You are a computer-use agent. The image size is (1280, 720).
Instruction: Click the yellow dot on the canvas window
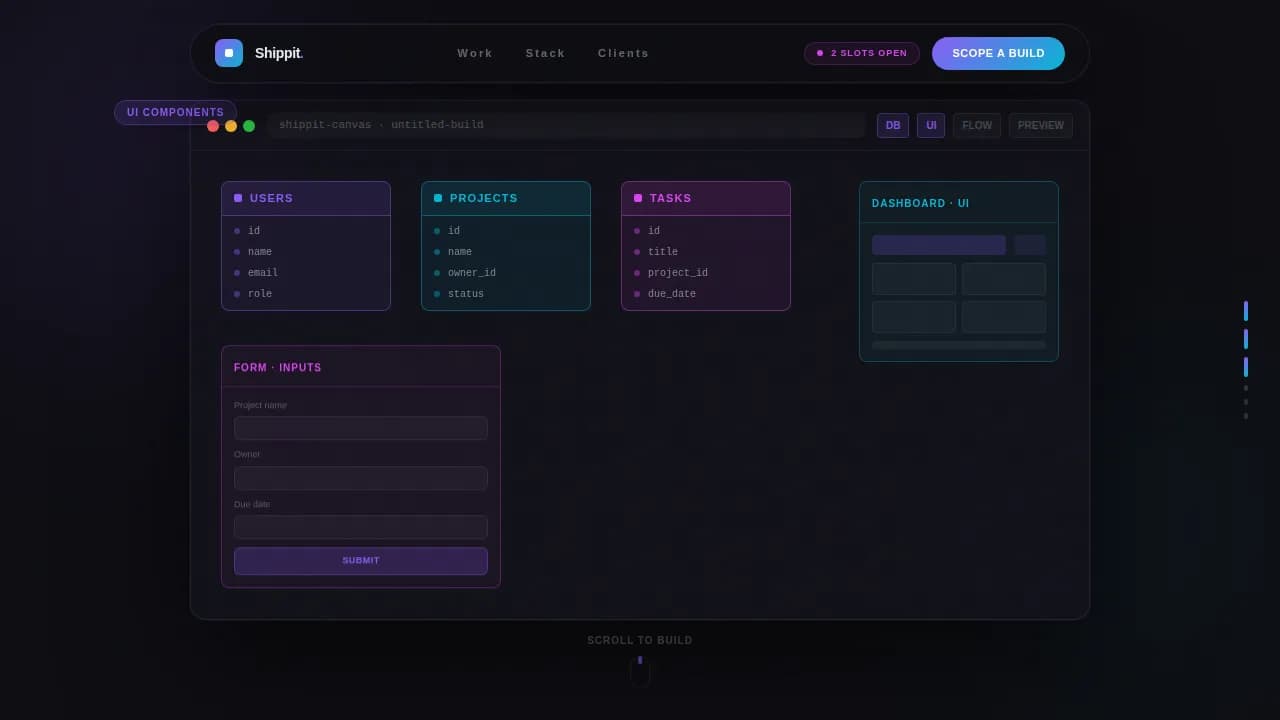(x=231, y=126)
